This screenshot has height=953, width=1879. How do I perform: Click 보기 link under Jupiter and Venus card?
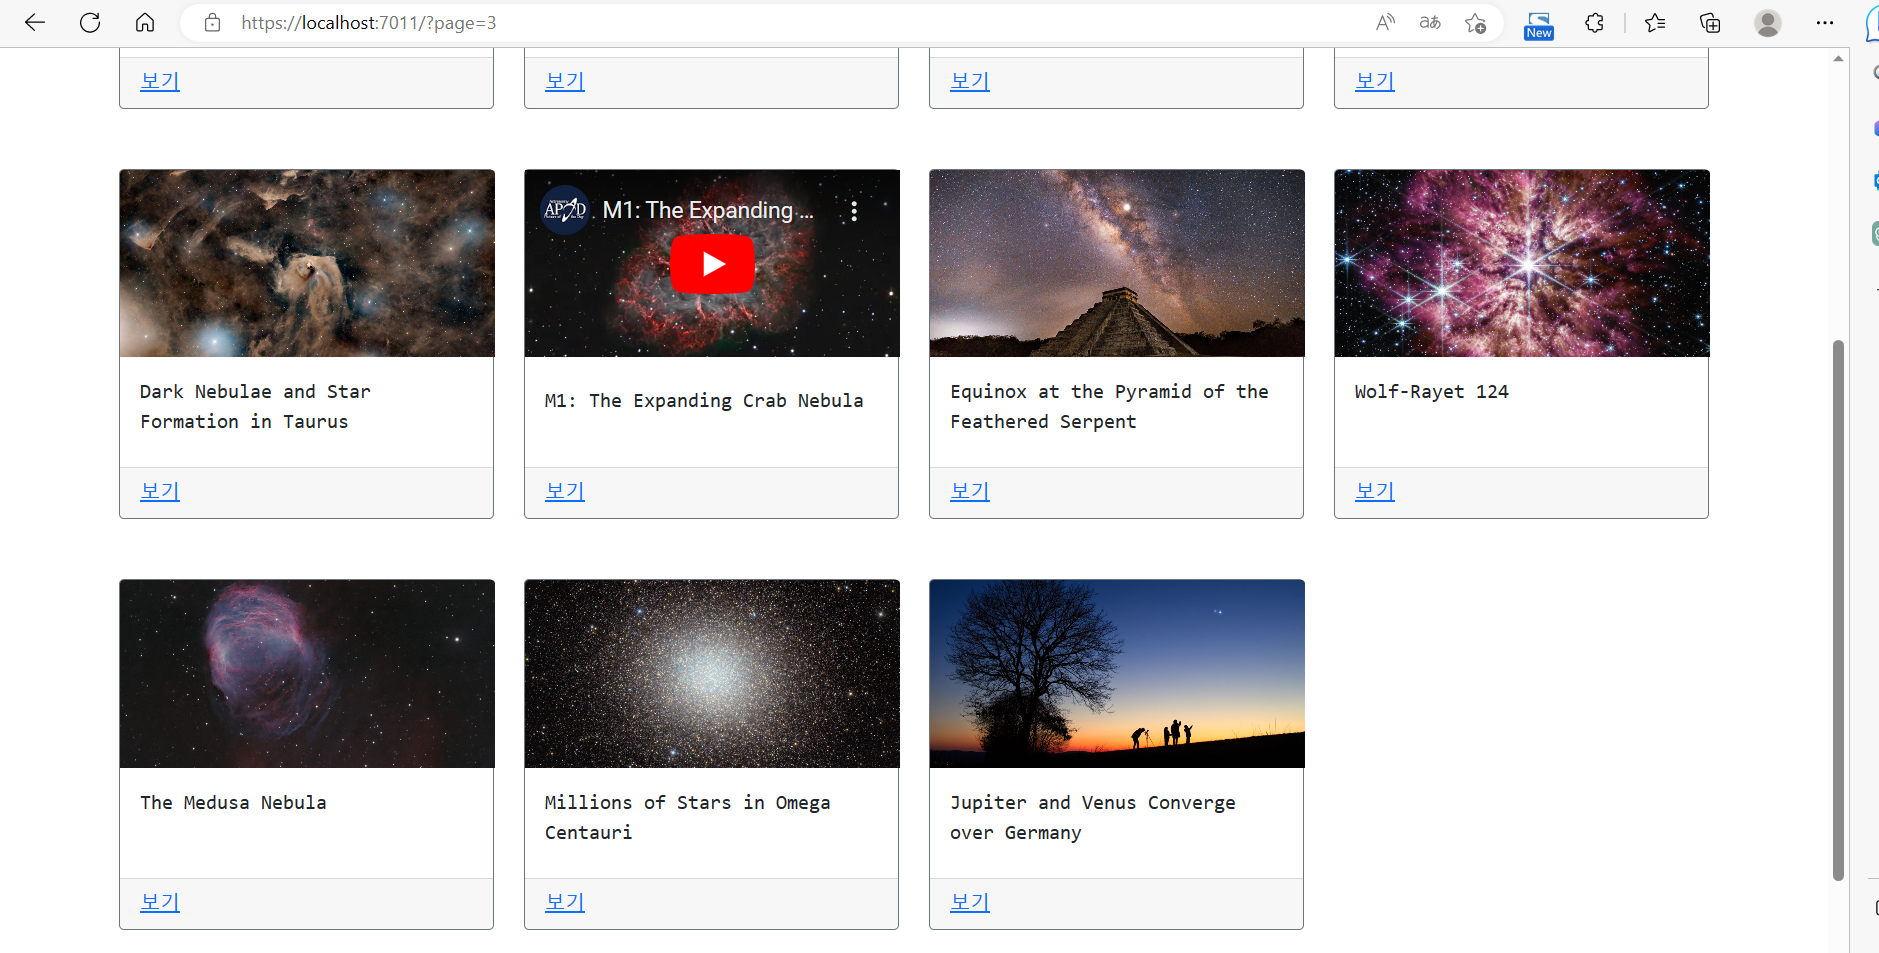point(970,902)
